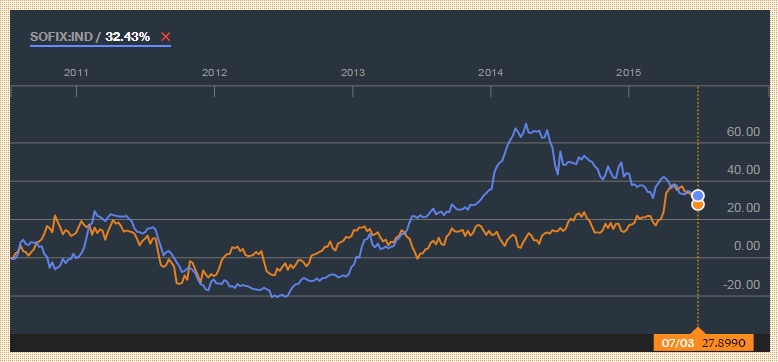Click the 2014 year label on the axis
778x362 pixels.
[x=491, y=73]
